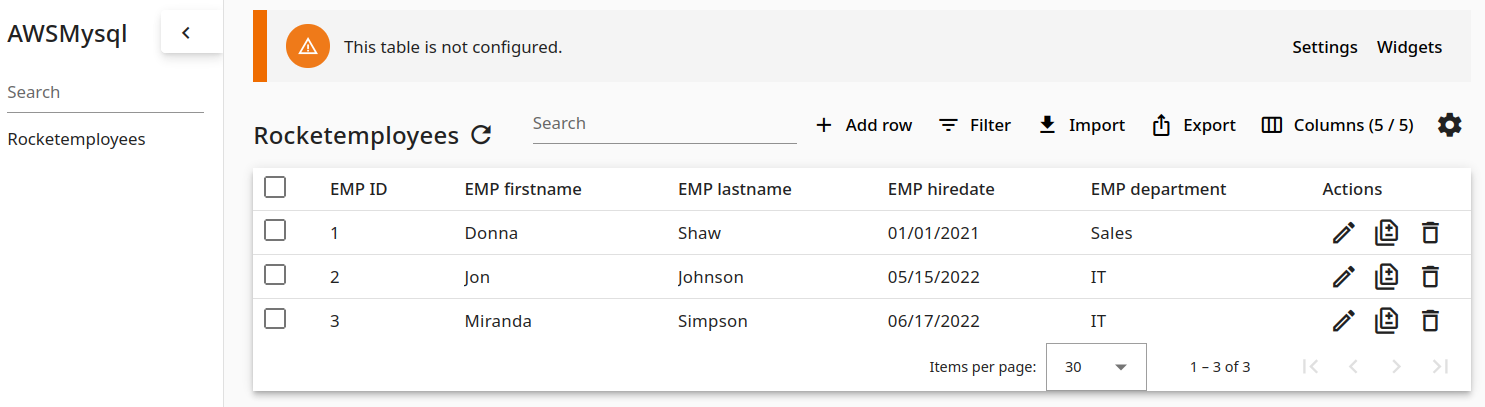
Task: Focus the table Search input field
Action: click(664, 124)
